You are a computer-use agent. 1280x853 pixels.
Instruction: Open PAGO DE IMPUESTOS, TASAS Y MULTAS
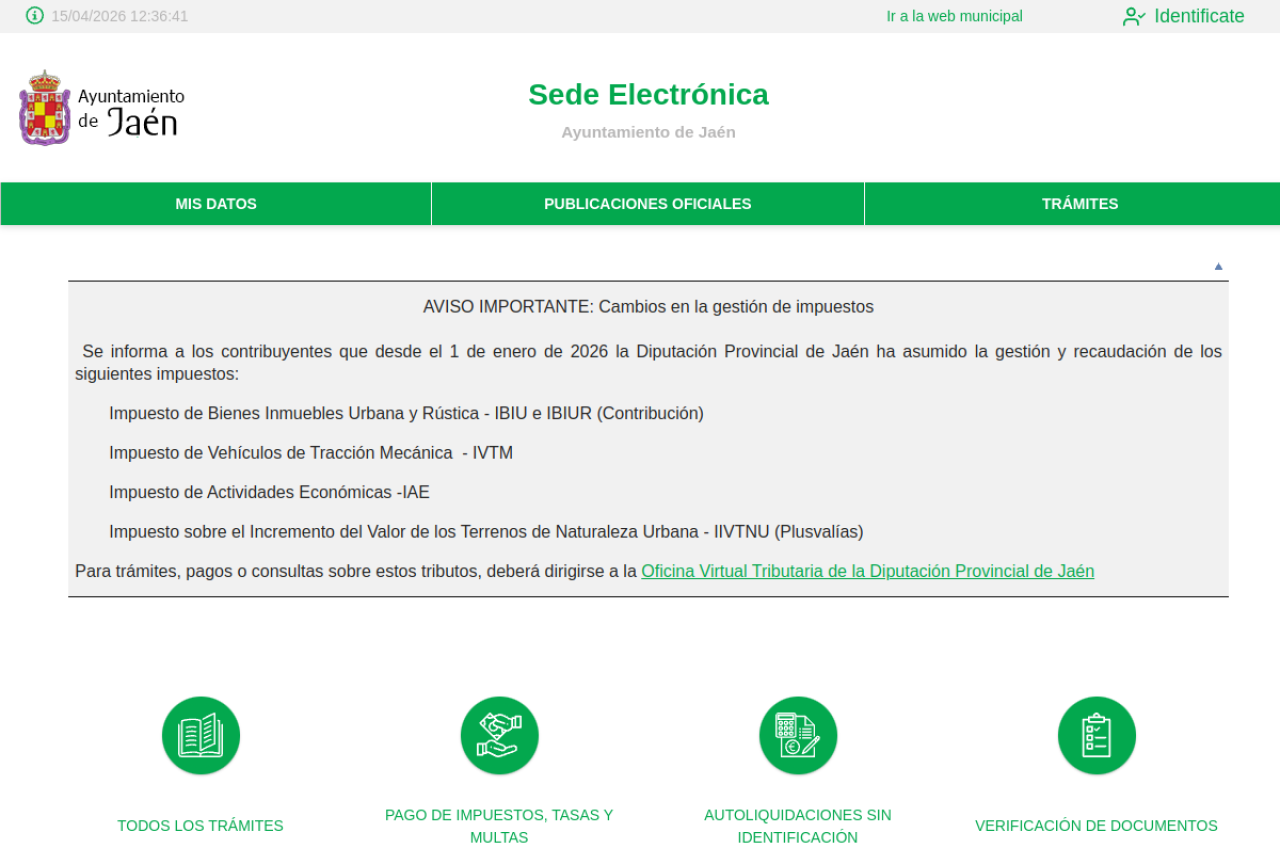[499, 826]
